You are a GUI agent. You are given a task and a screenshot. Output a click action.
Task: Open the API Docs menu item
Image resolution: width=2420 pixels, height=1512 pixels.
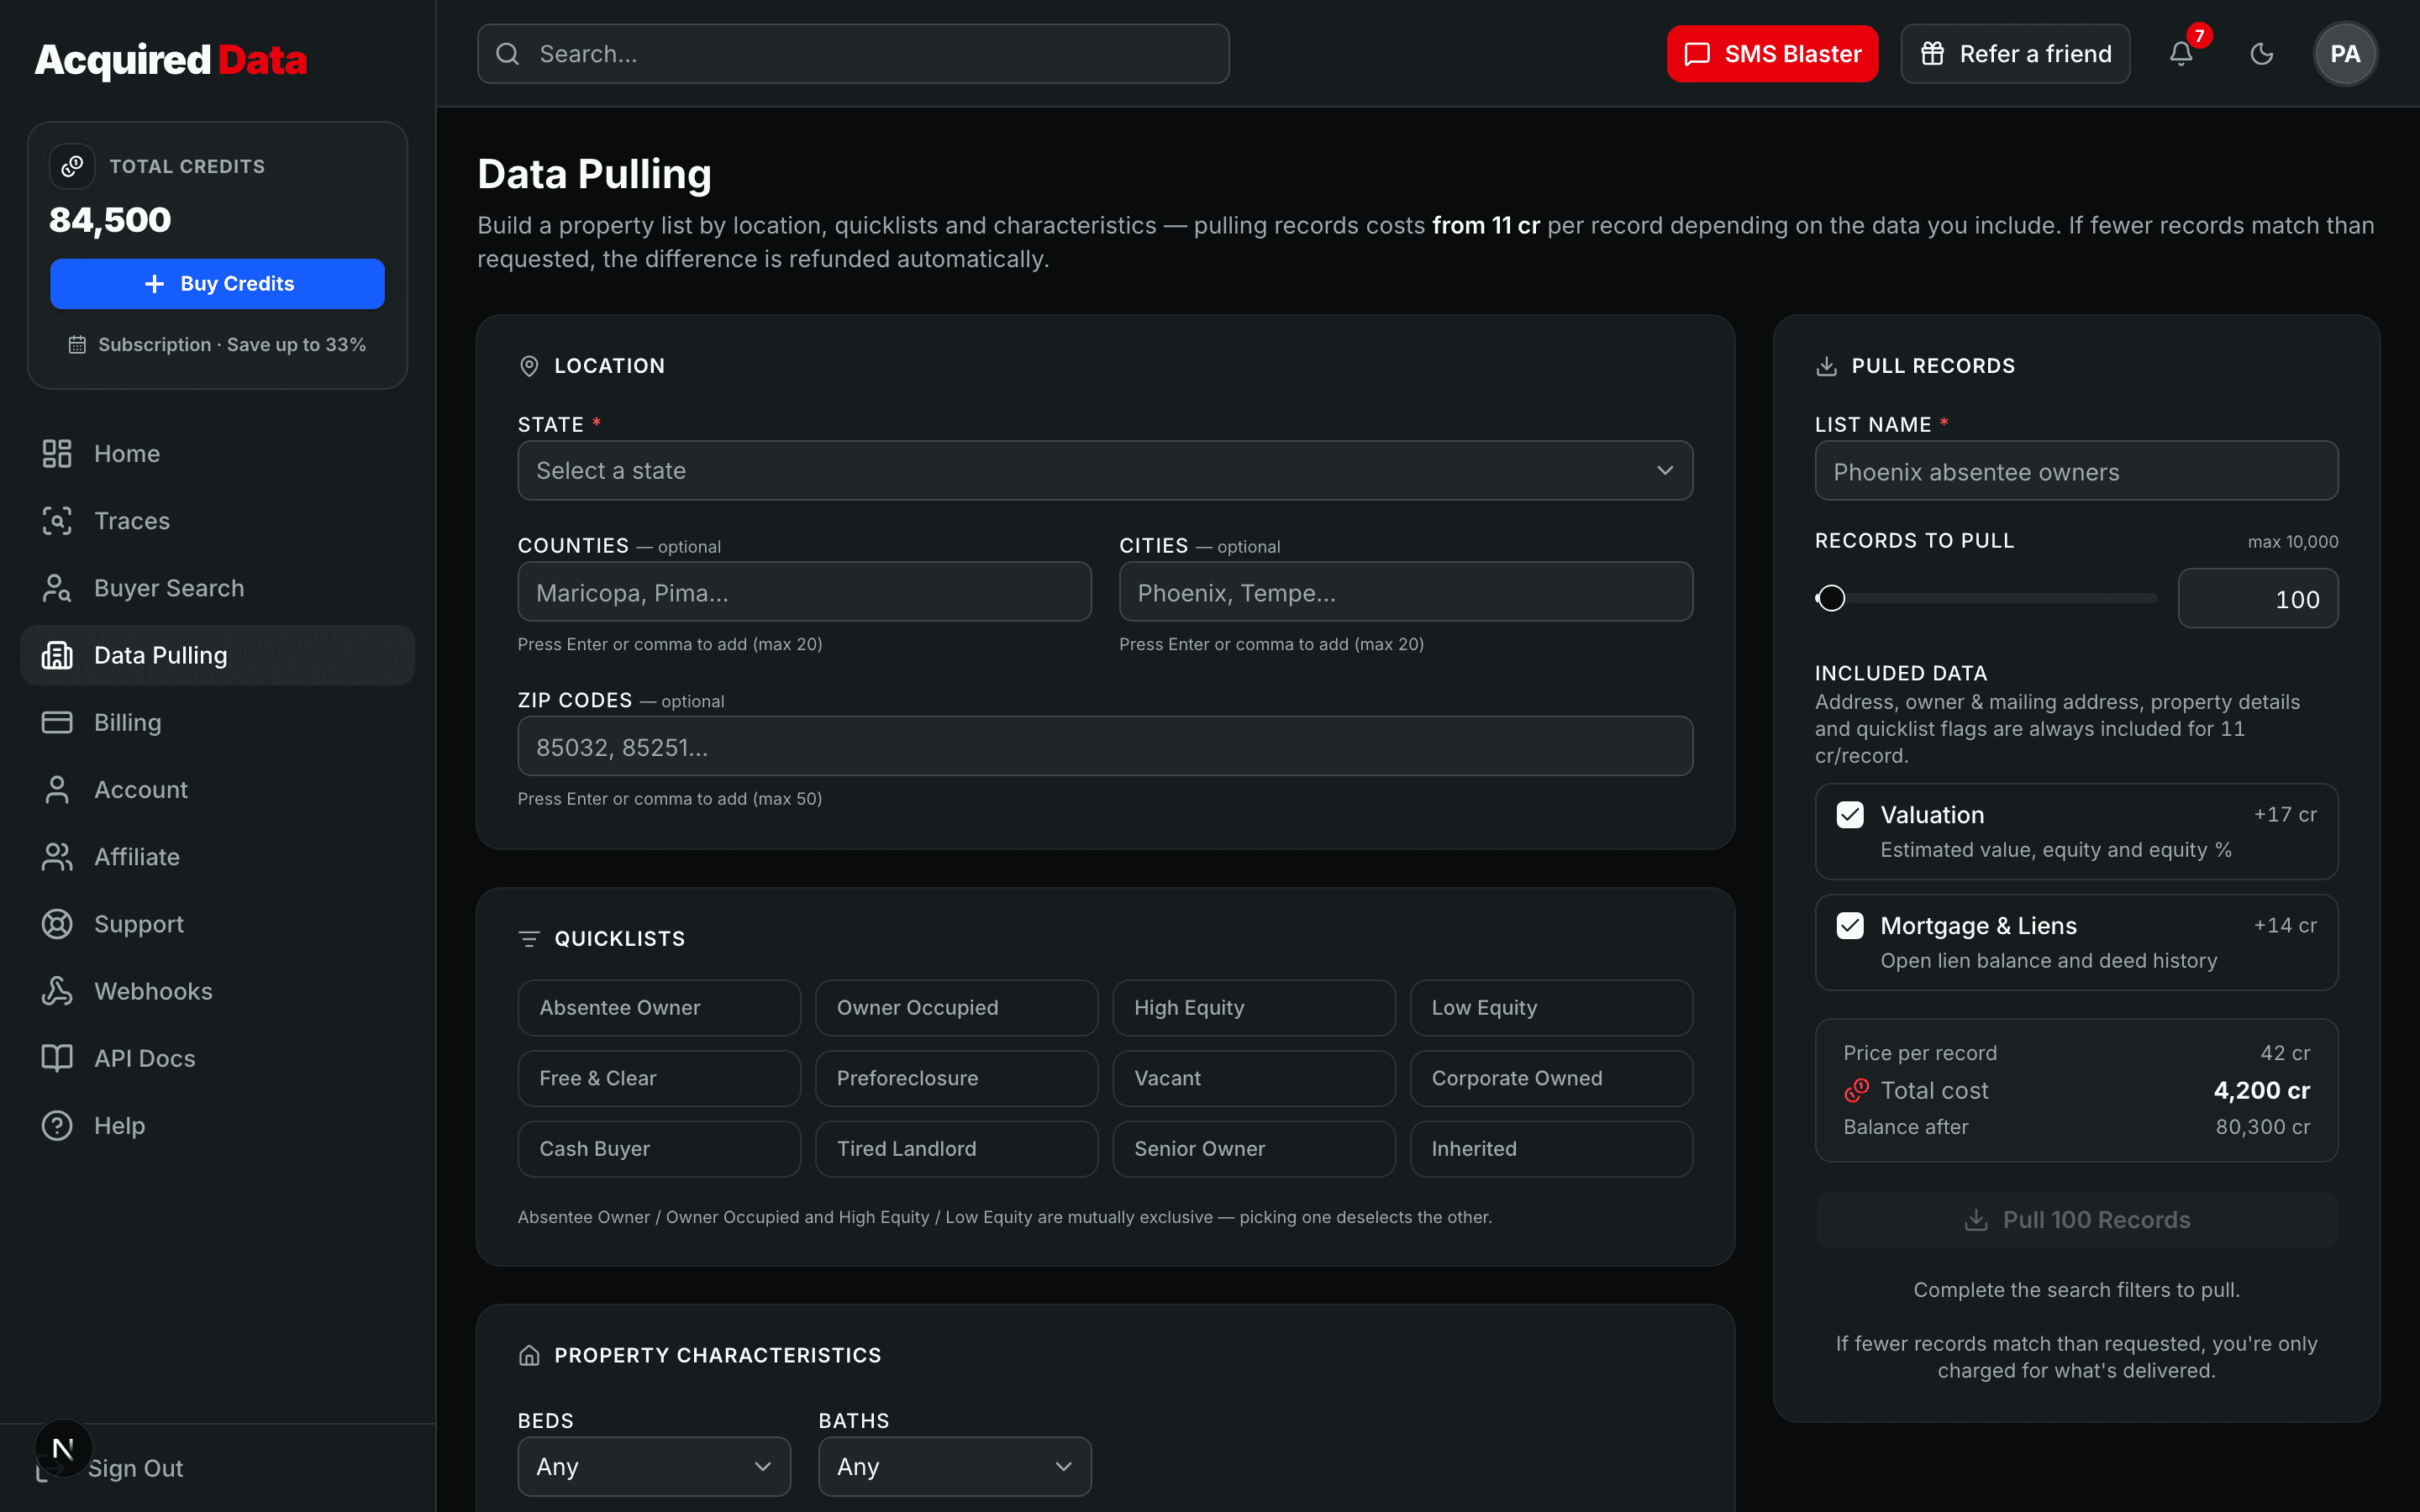(217, 1058)
